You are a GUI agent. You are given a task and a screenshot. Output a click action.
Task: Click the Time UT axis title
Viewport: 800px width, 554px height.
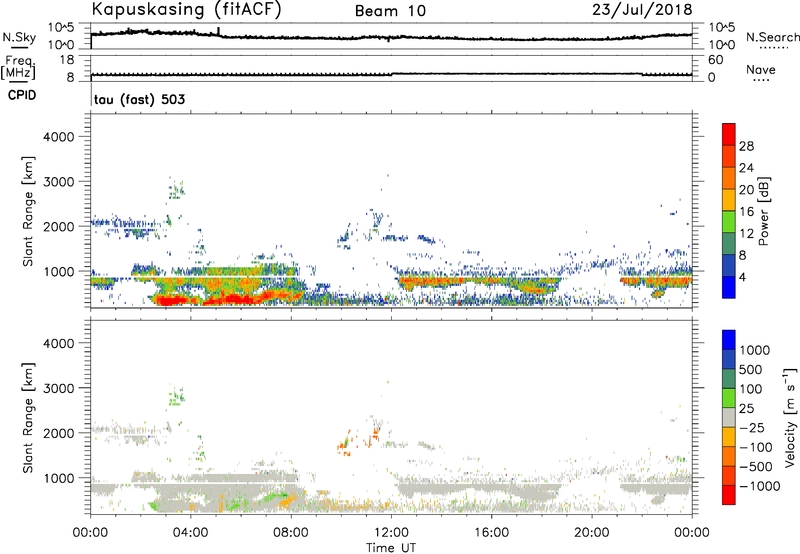point(391,547)
